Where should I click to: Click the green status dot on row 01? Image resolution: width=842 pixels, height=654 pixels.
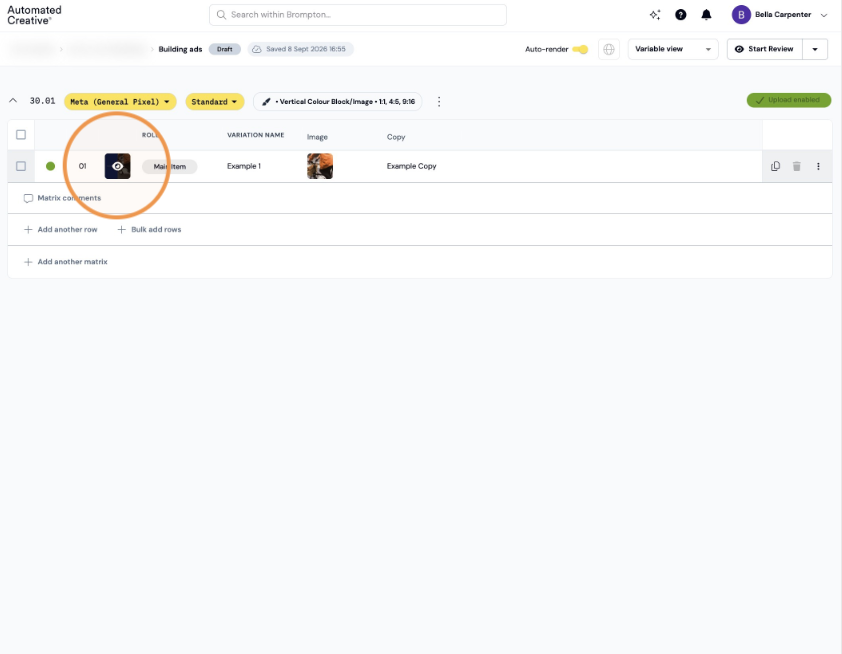click(50, 166)
